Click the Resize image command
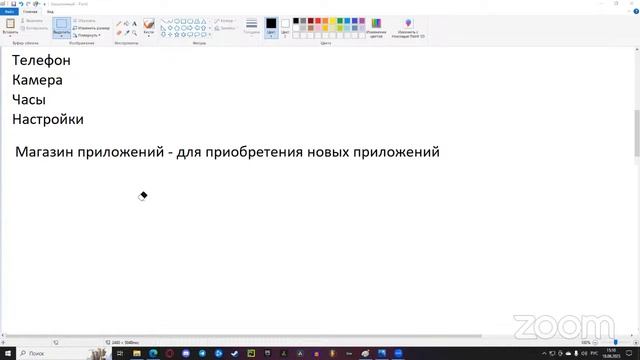 91,28
